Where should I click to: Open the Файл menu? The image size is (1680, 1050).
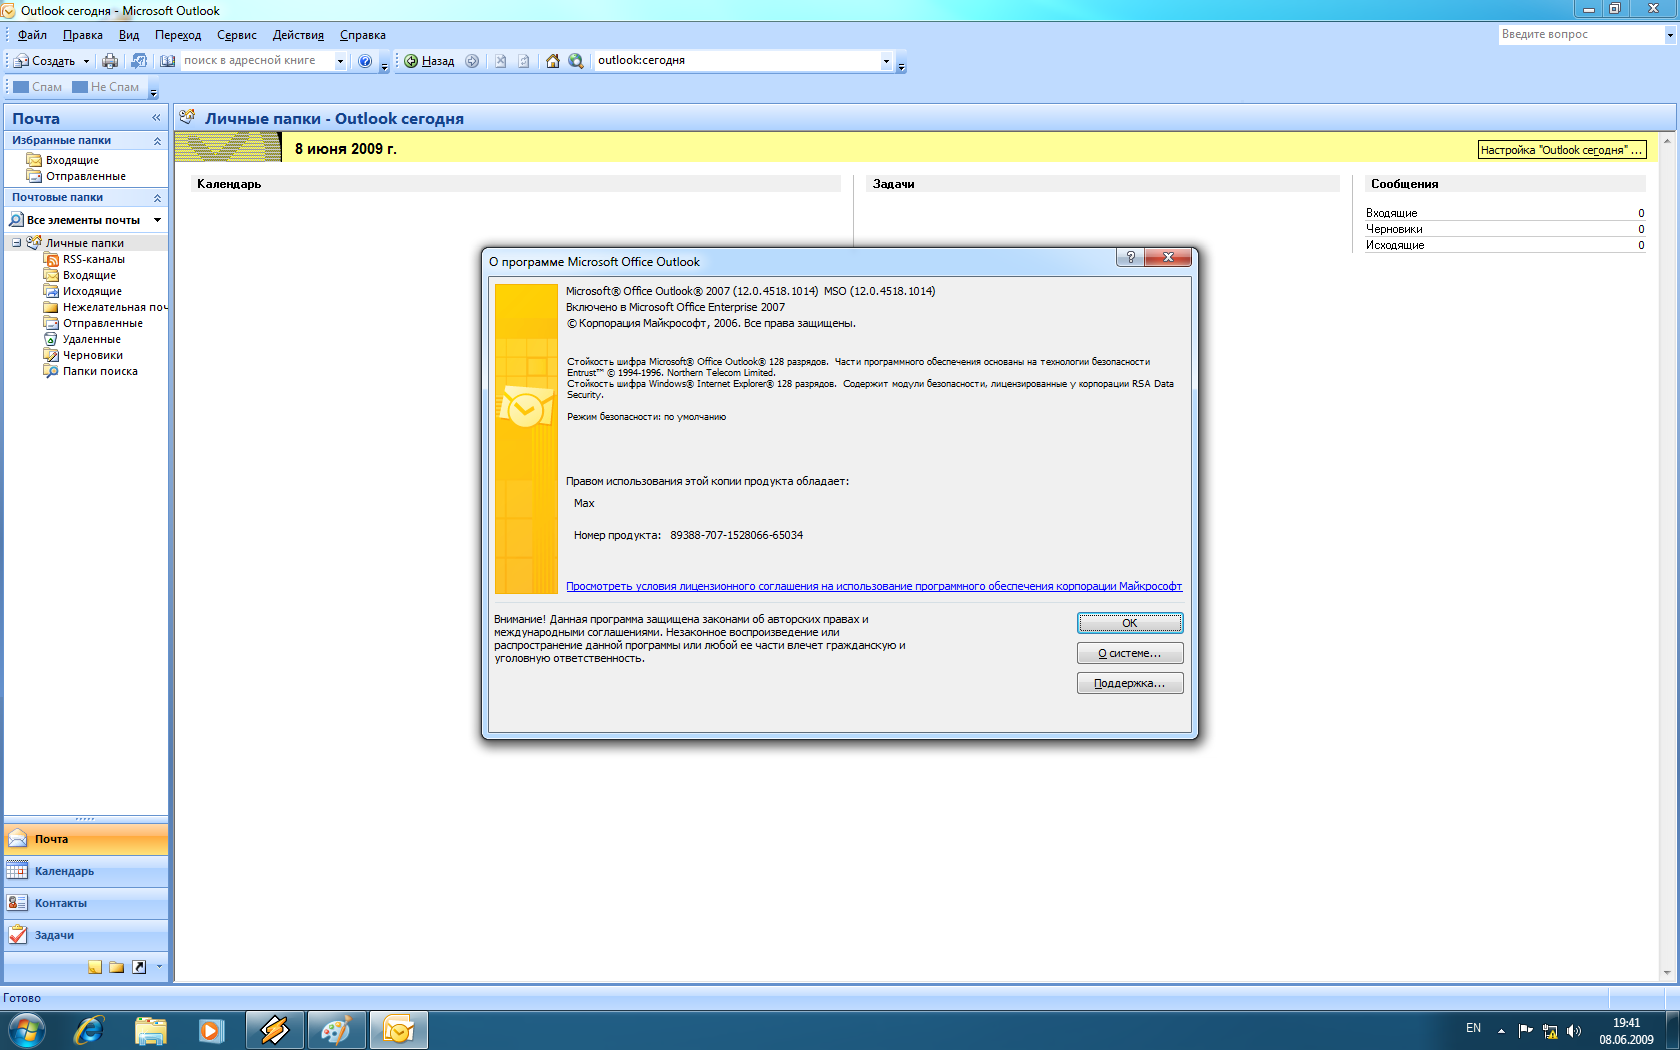point(32,35)
